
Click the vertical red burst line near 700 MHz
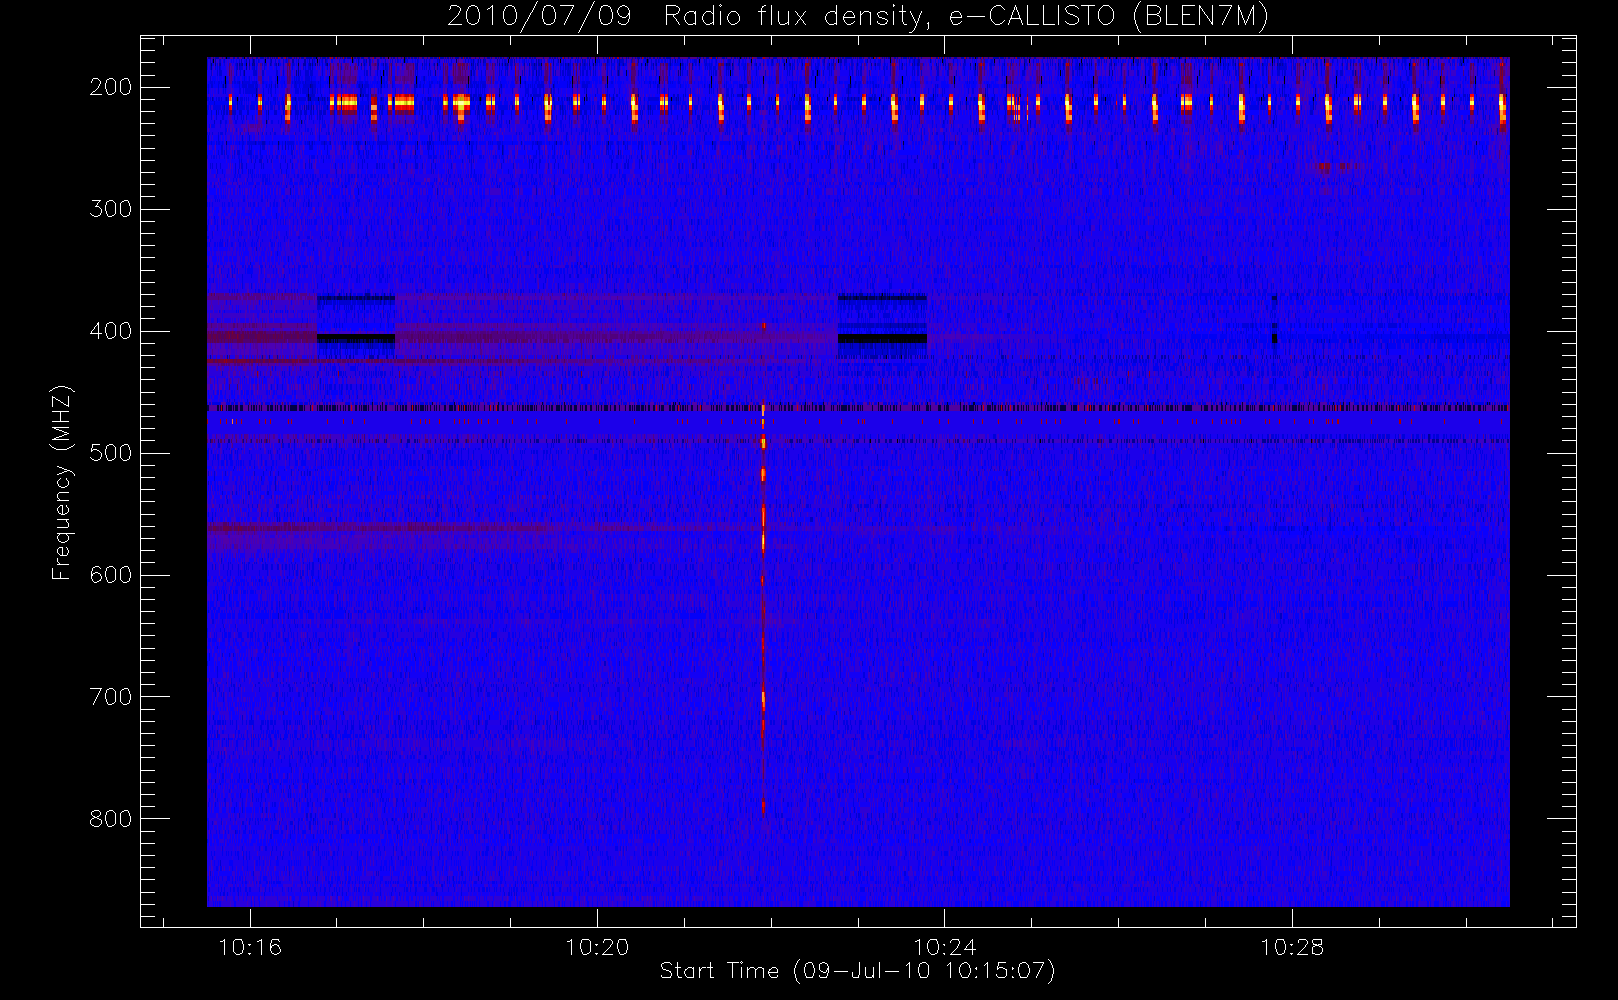click(763, 700)
